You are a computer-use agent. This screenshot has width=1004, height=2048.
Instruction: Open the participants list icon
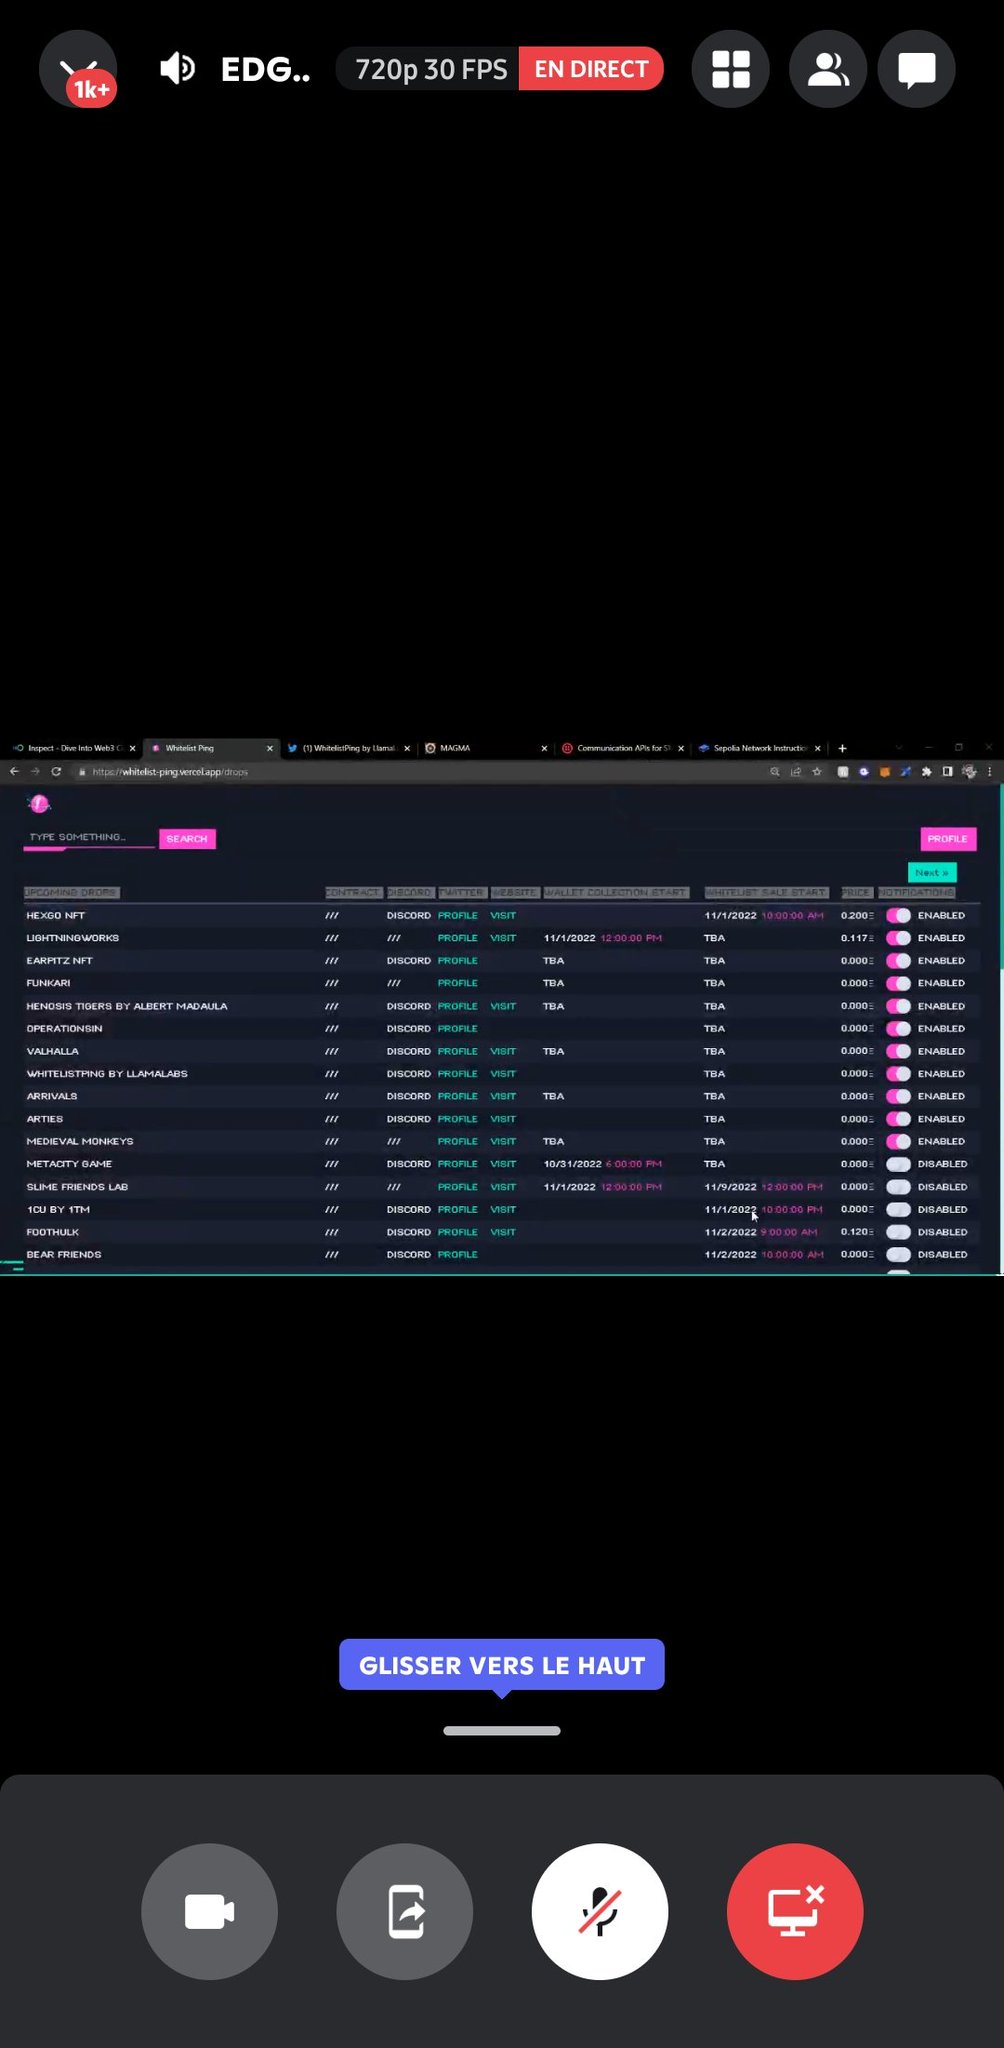pos(827,69)
